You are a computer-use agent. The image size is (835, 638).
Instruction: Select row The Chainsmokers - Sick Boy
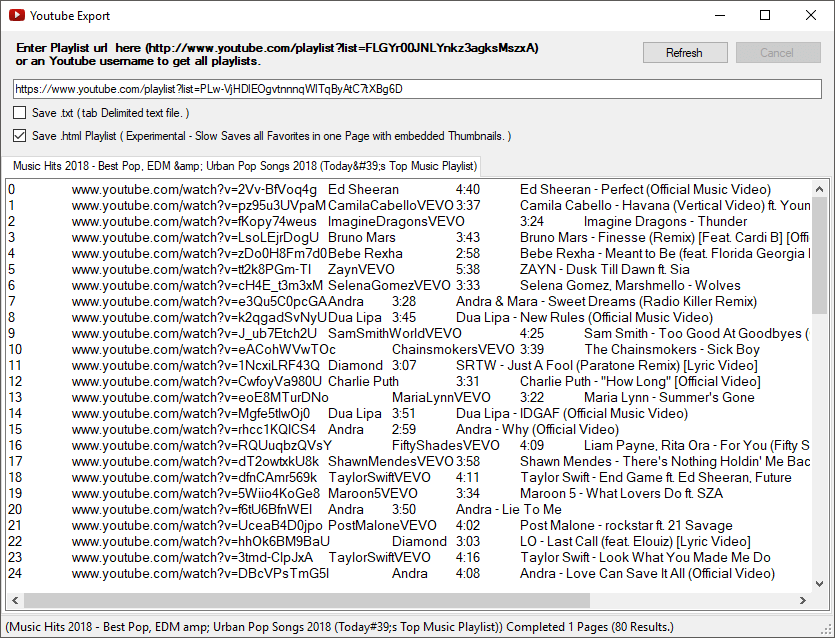pyautogui.click(x=409, y=349)
